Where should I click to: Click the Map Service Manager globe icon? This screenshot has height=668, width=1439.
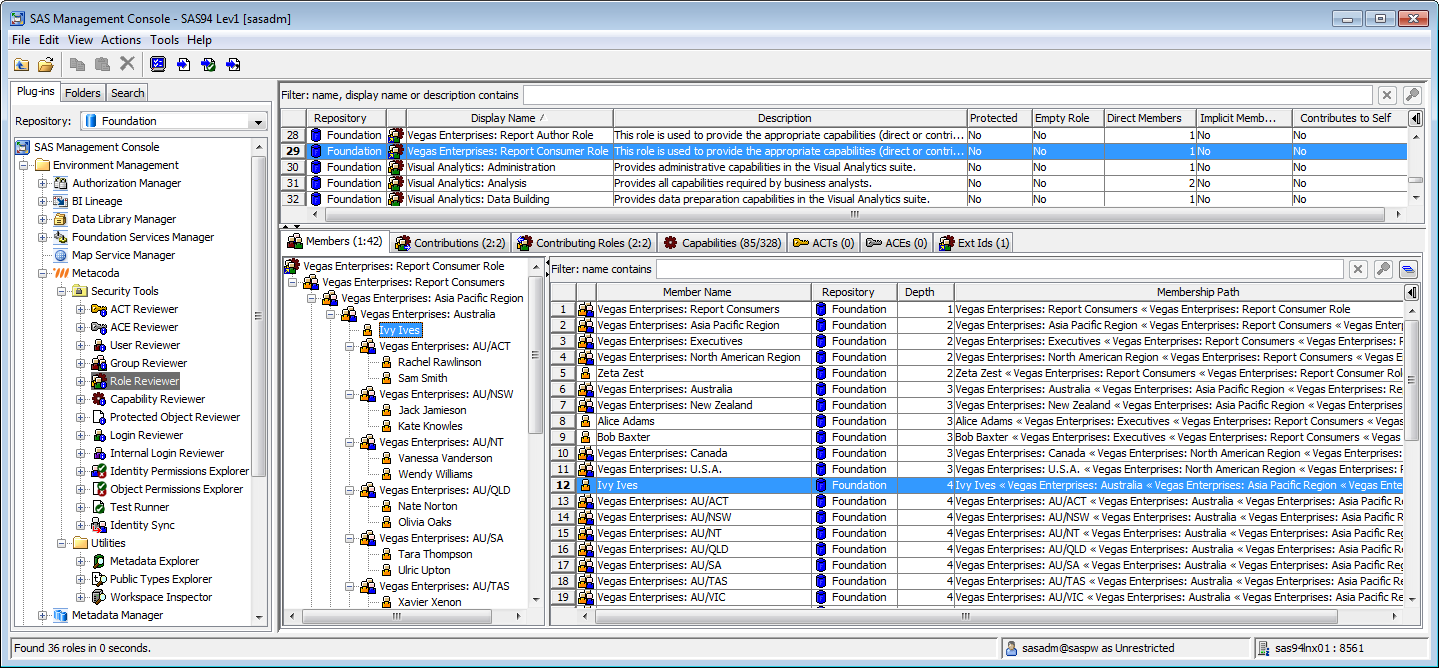tap(61, 255)
